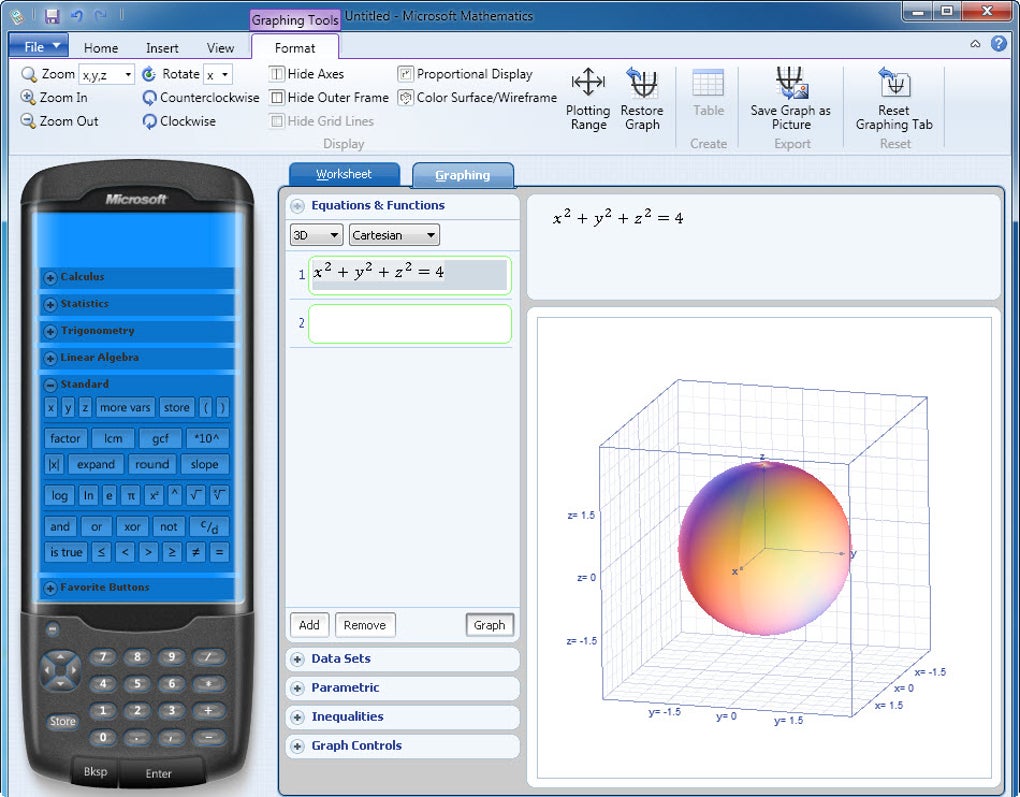1020x797 pixels.
Task: Click the calculator Enter key
Action: pos(159,774)
